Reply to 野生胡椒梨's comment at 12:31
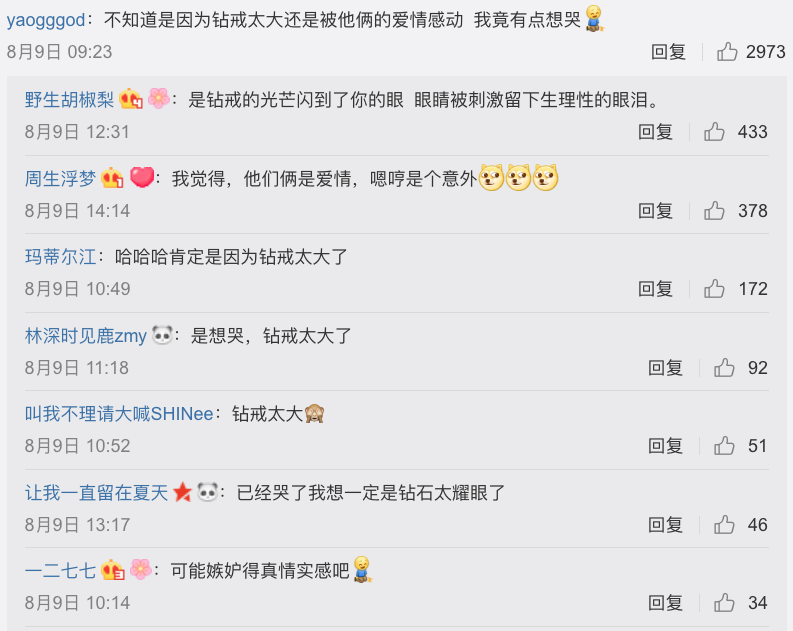793x631 pixels. [x=655, y=131]
